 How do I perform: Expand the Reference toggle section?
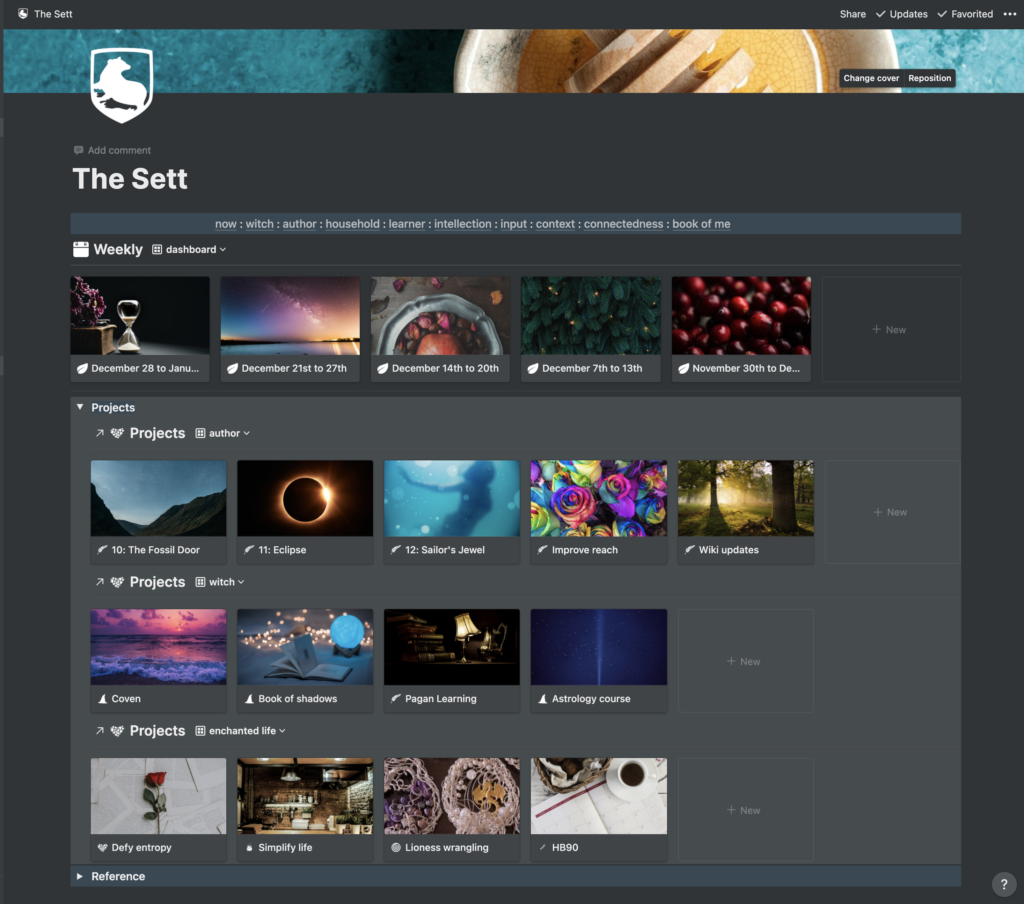[x=80, y=877]
